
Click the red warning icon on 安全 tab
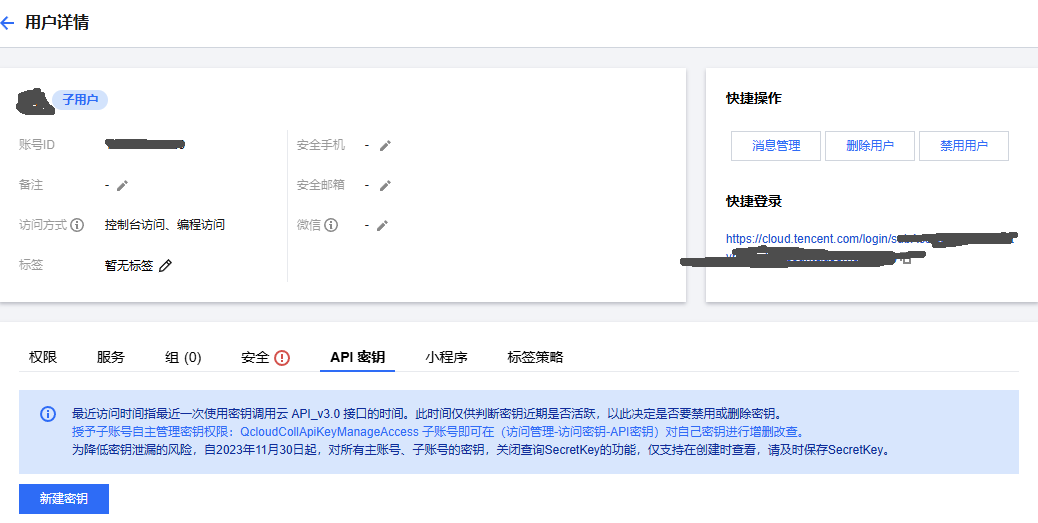[282, 358]
